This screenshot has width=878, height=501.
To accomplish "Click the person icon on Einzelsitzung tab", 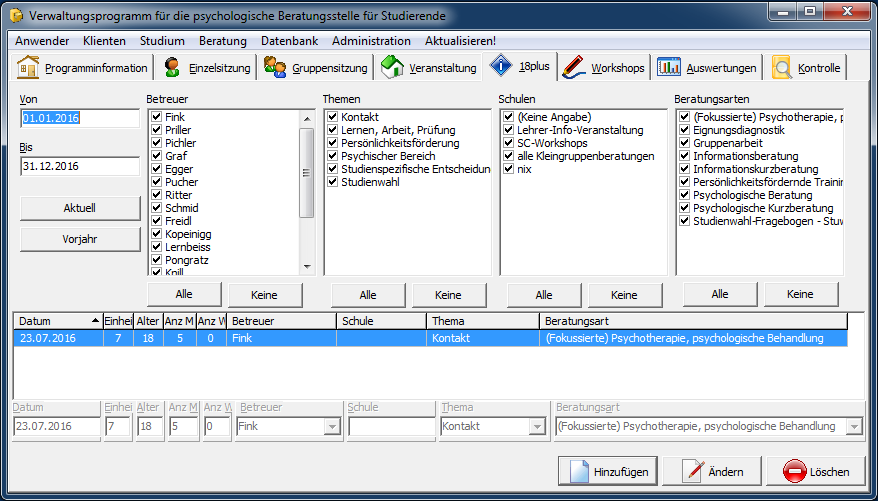I will (x=172, y=68).
